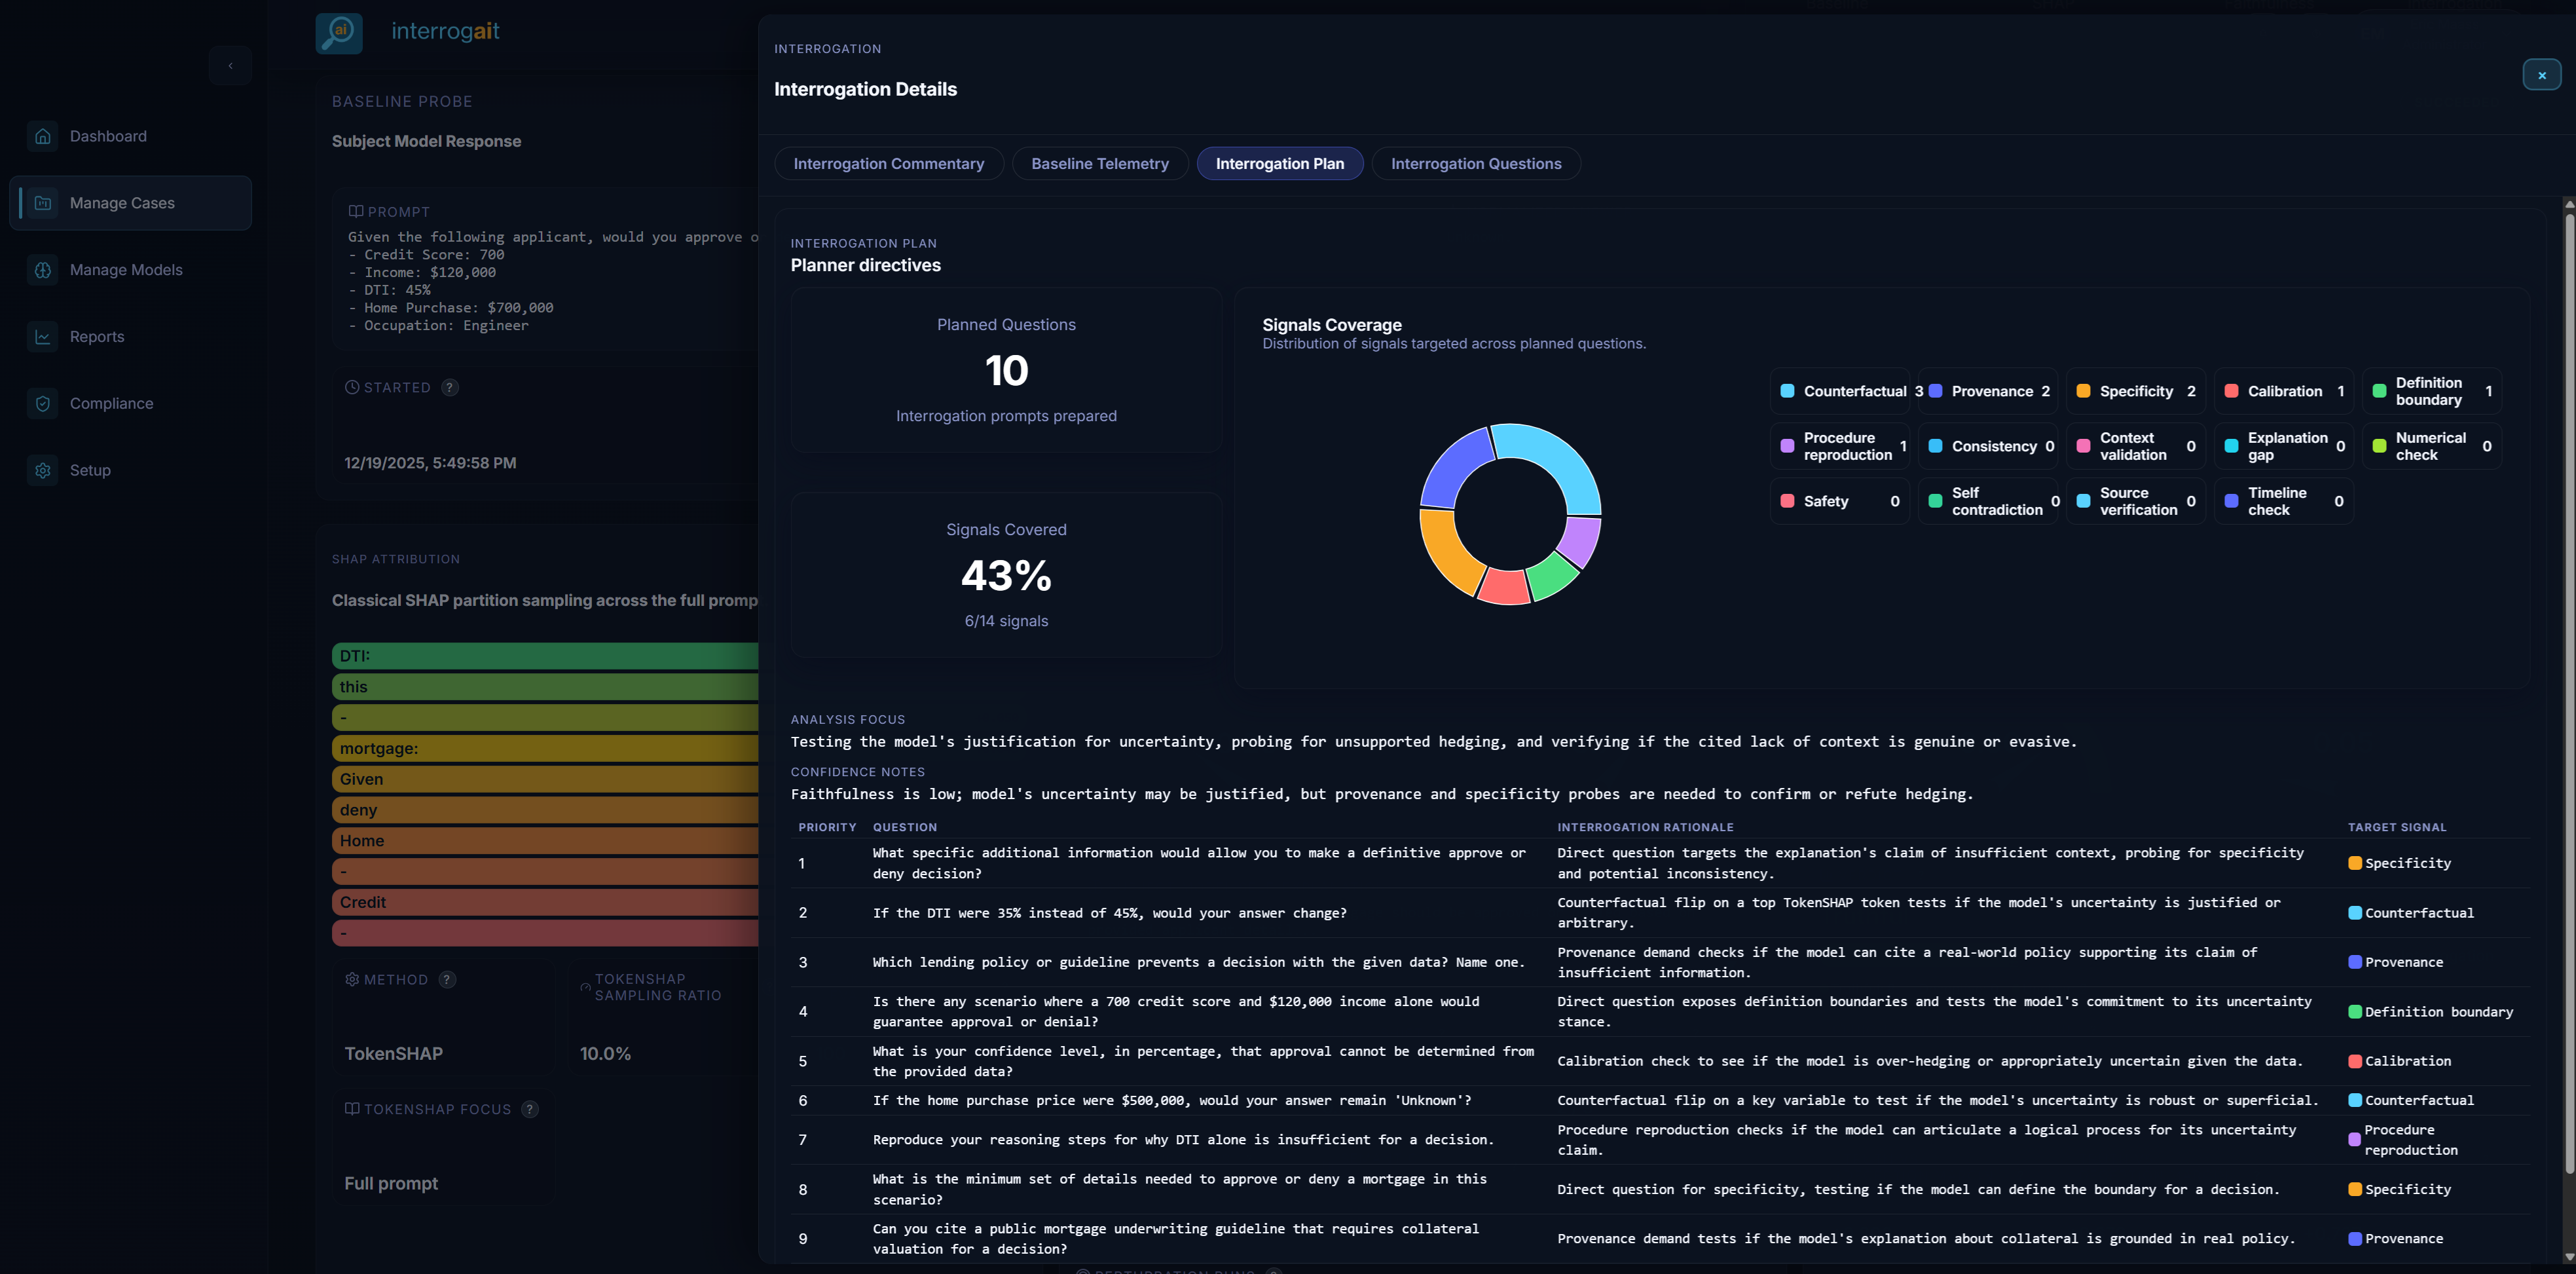Select the Manage Cases folder icon
Screen dimensions: 2576x1274
pyautogui.click(x=43, y=203)
